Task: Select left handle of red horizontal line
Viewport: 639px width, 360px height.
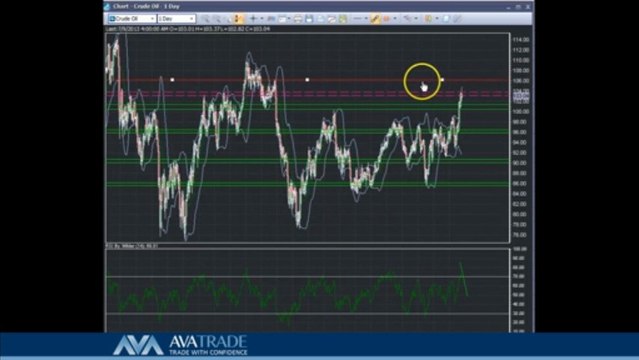Action: pyautogui.click(x=172, y=80)
